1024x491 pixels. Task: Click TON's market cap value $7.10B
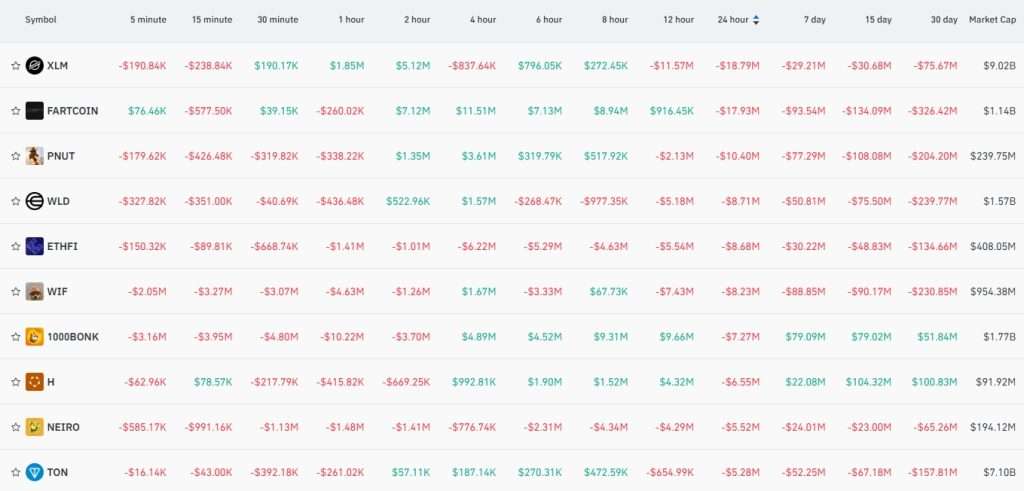998,472
